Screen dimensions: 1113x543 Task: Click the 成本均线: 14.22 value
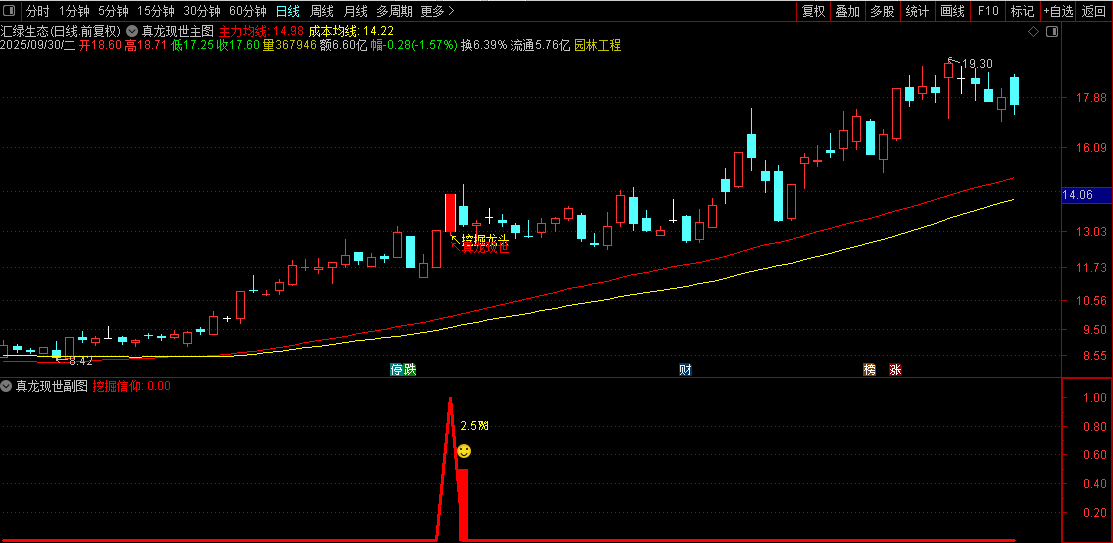click(351, 31)
